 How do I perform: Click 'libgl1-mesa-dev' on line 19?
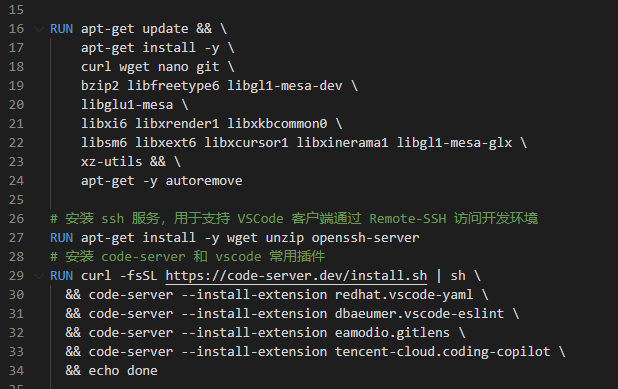(285, 86)
